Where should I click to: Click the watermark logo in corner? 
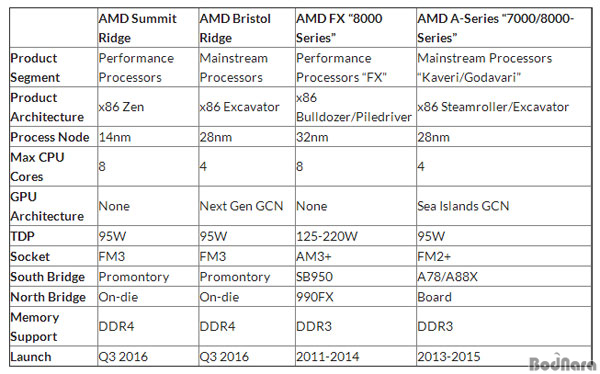(x=562, y=363)
